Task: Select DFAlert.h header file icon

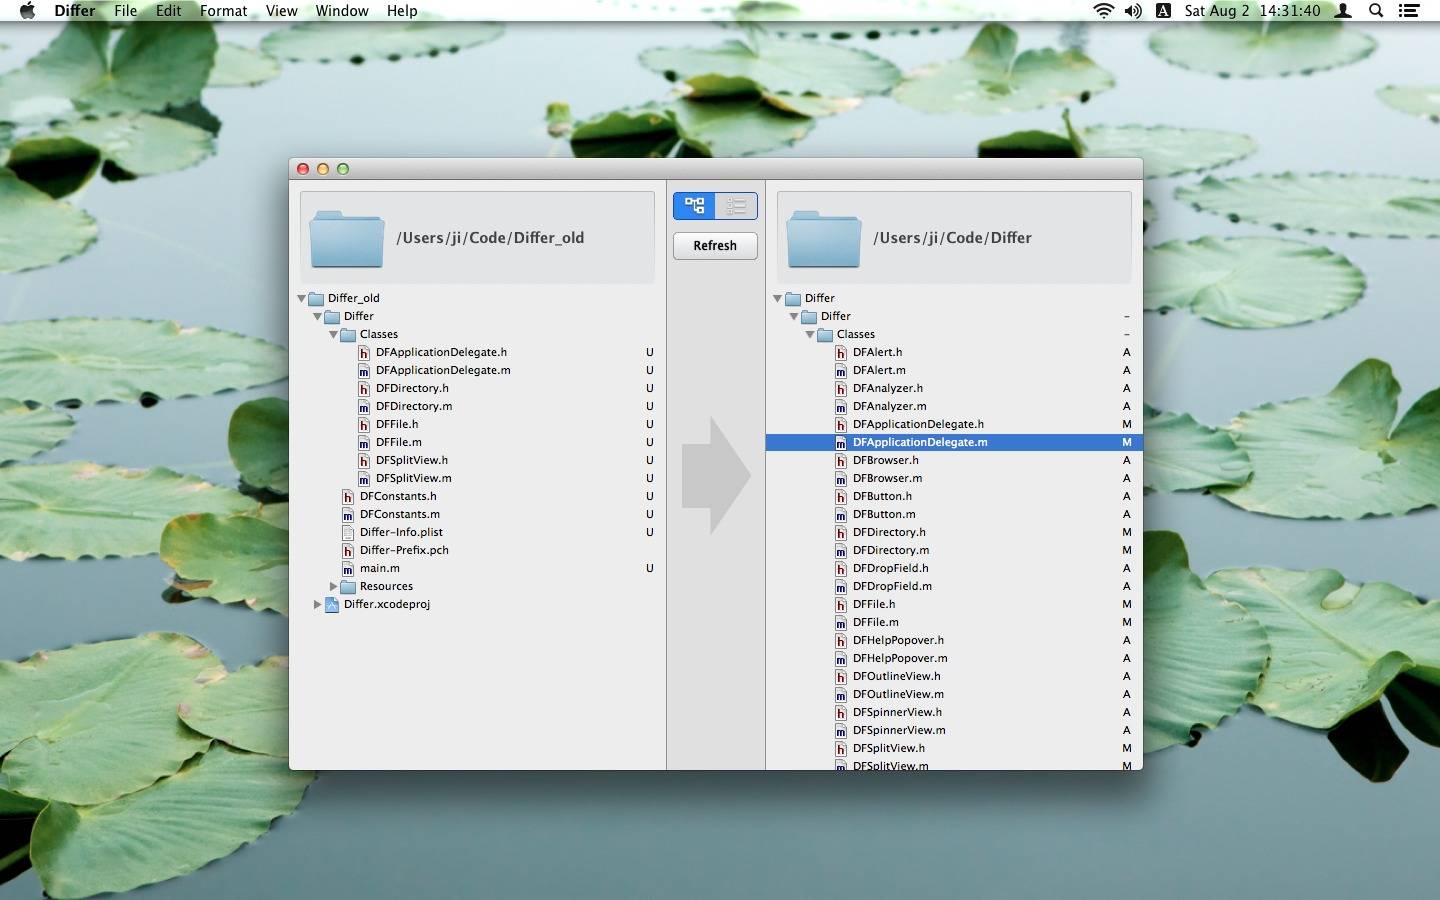Action: 841,352
